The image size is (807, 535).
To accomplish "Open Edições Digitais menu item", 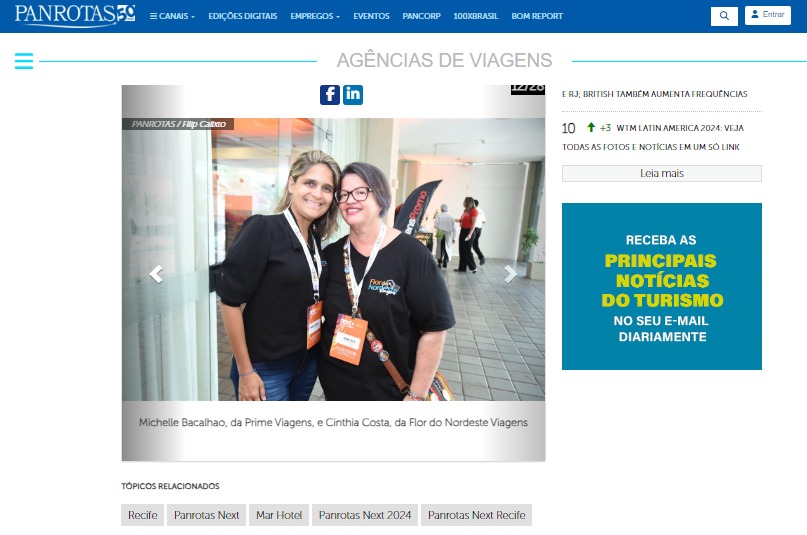I will coord(242,16).
